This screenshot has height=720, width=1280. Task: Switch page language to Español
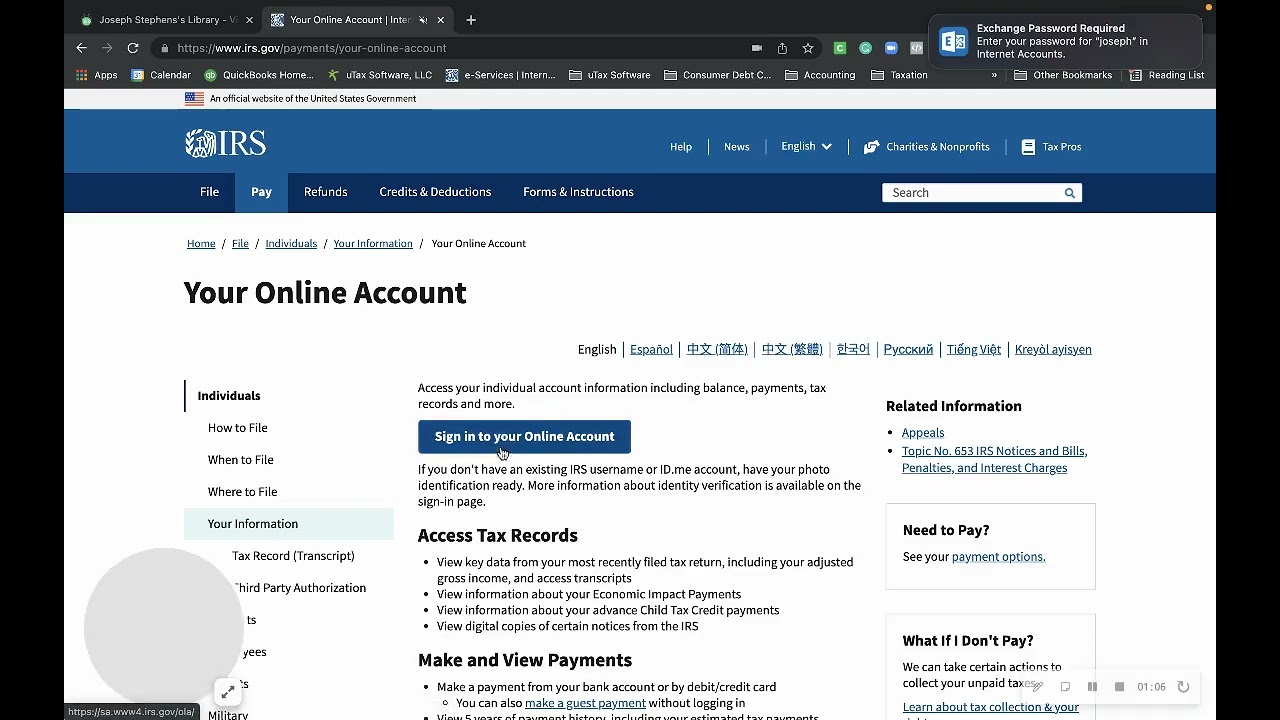[x=651, y=350]
